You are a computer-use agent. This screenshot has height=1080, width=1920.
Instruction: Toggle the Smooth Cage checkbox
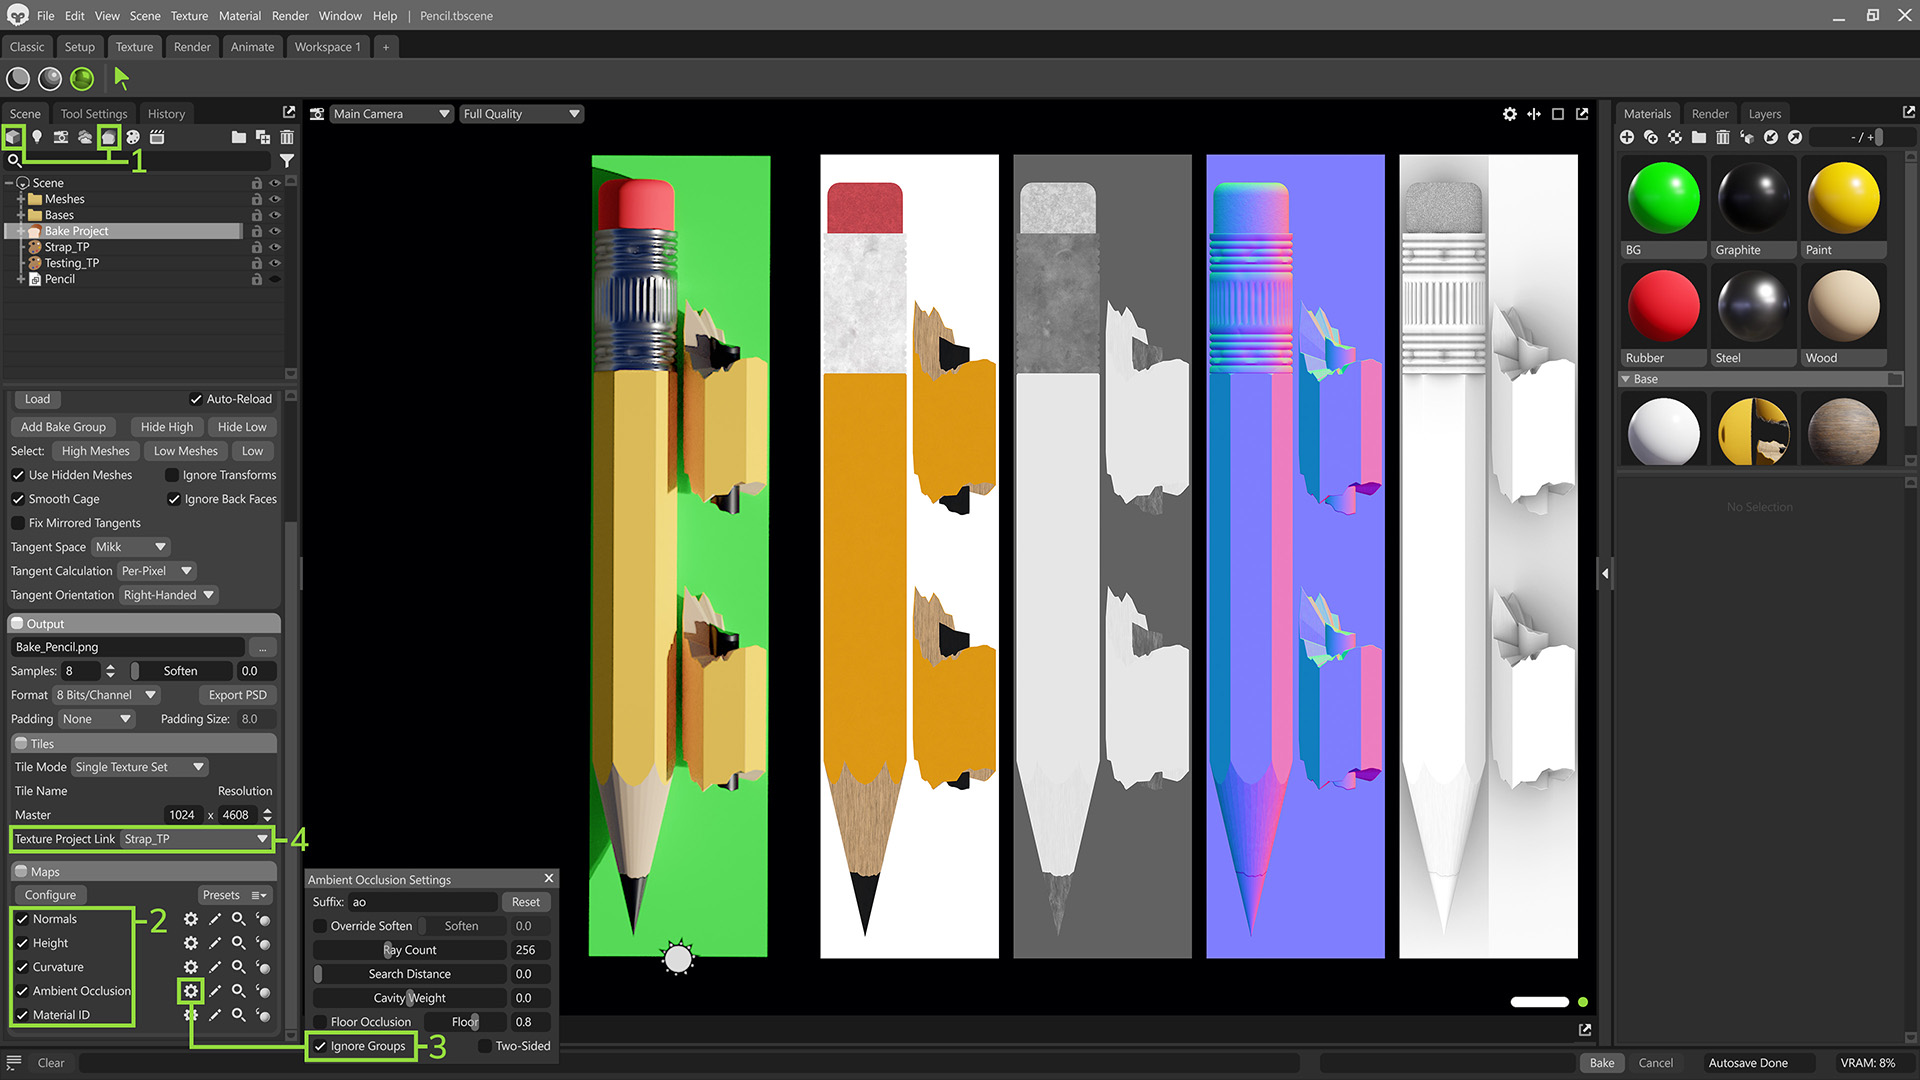point(18,499)
